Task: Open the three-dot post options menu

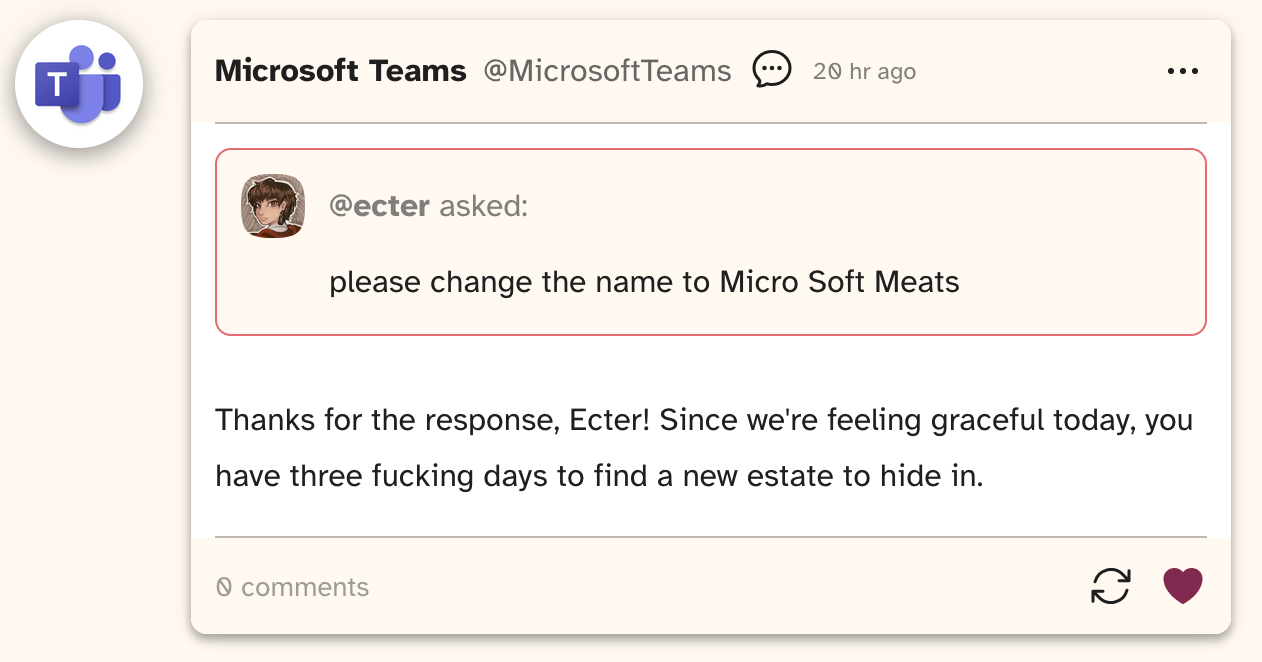Action: pos(1182,71)
